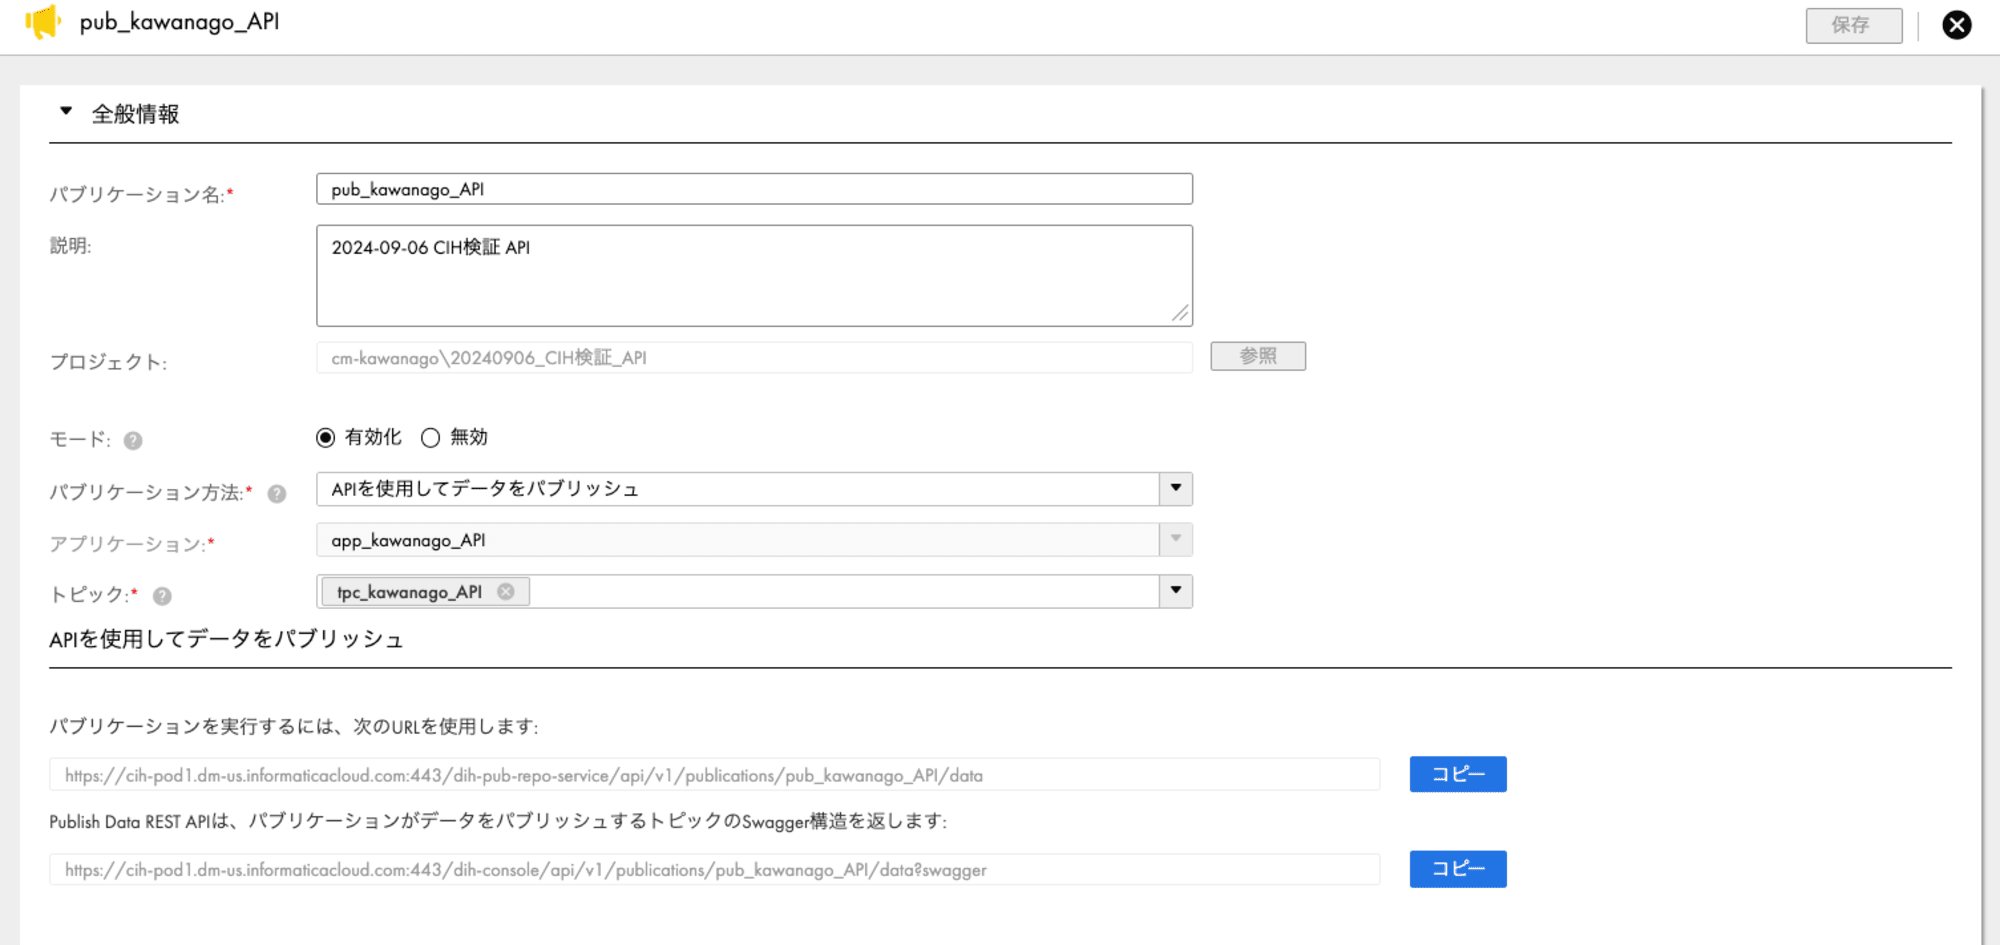Click the パブリケーション名 label
The image size is (2000, 945).
(141, 194)
